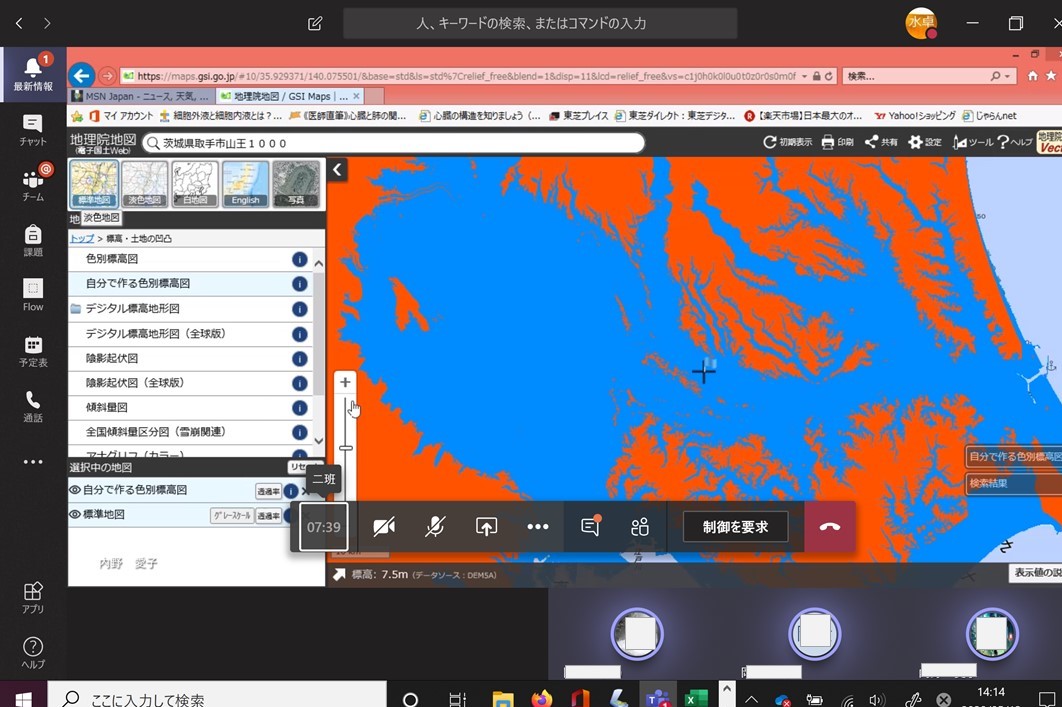Open the じゃらんnet bookmark

(990, 116)
